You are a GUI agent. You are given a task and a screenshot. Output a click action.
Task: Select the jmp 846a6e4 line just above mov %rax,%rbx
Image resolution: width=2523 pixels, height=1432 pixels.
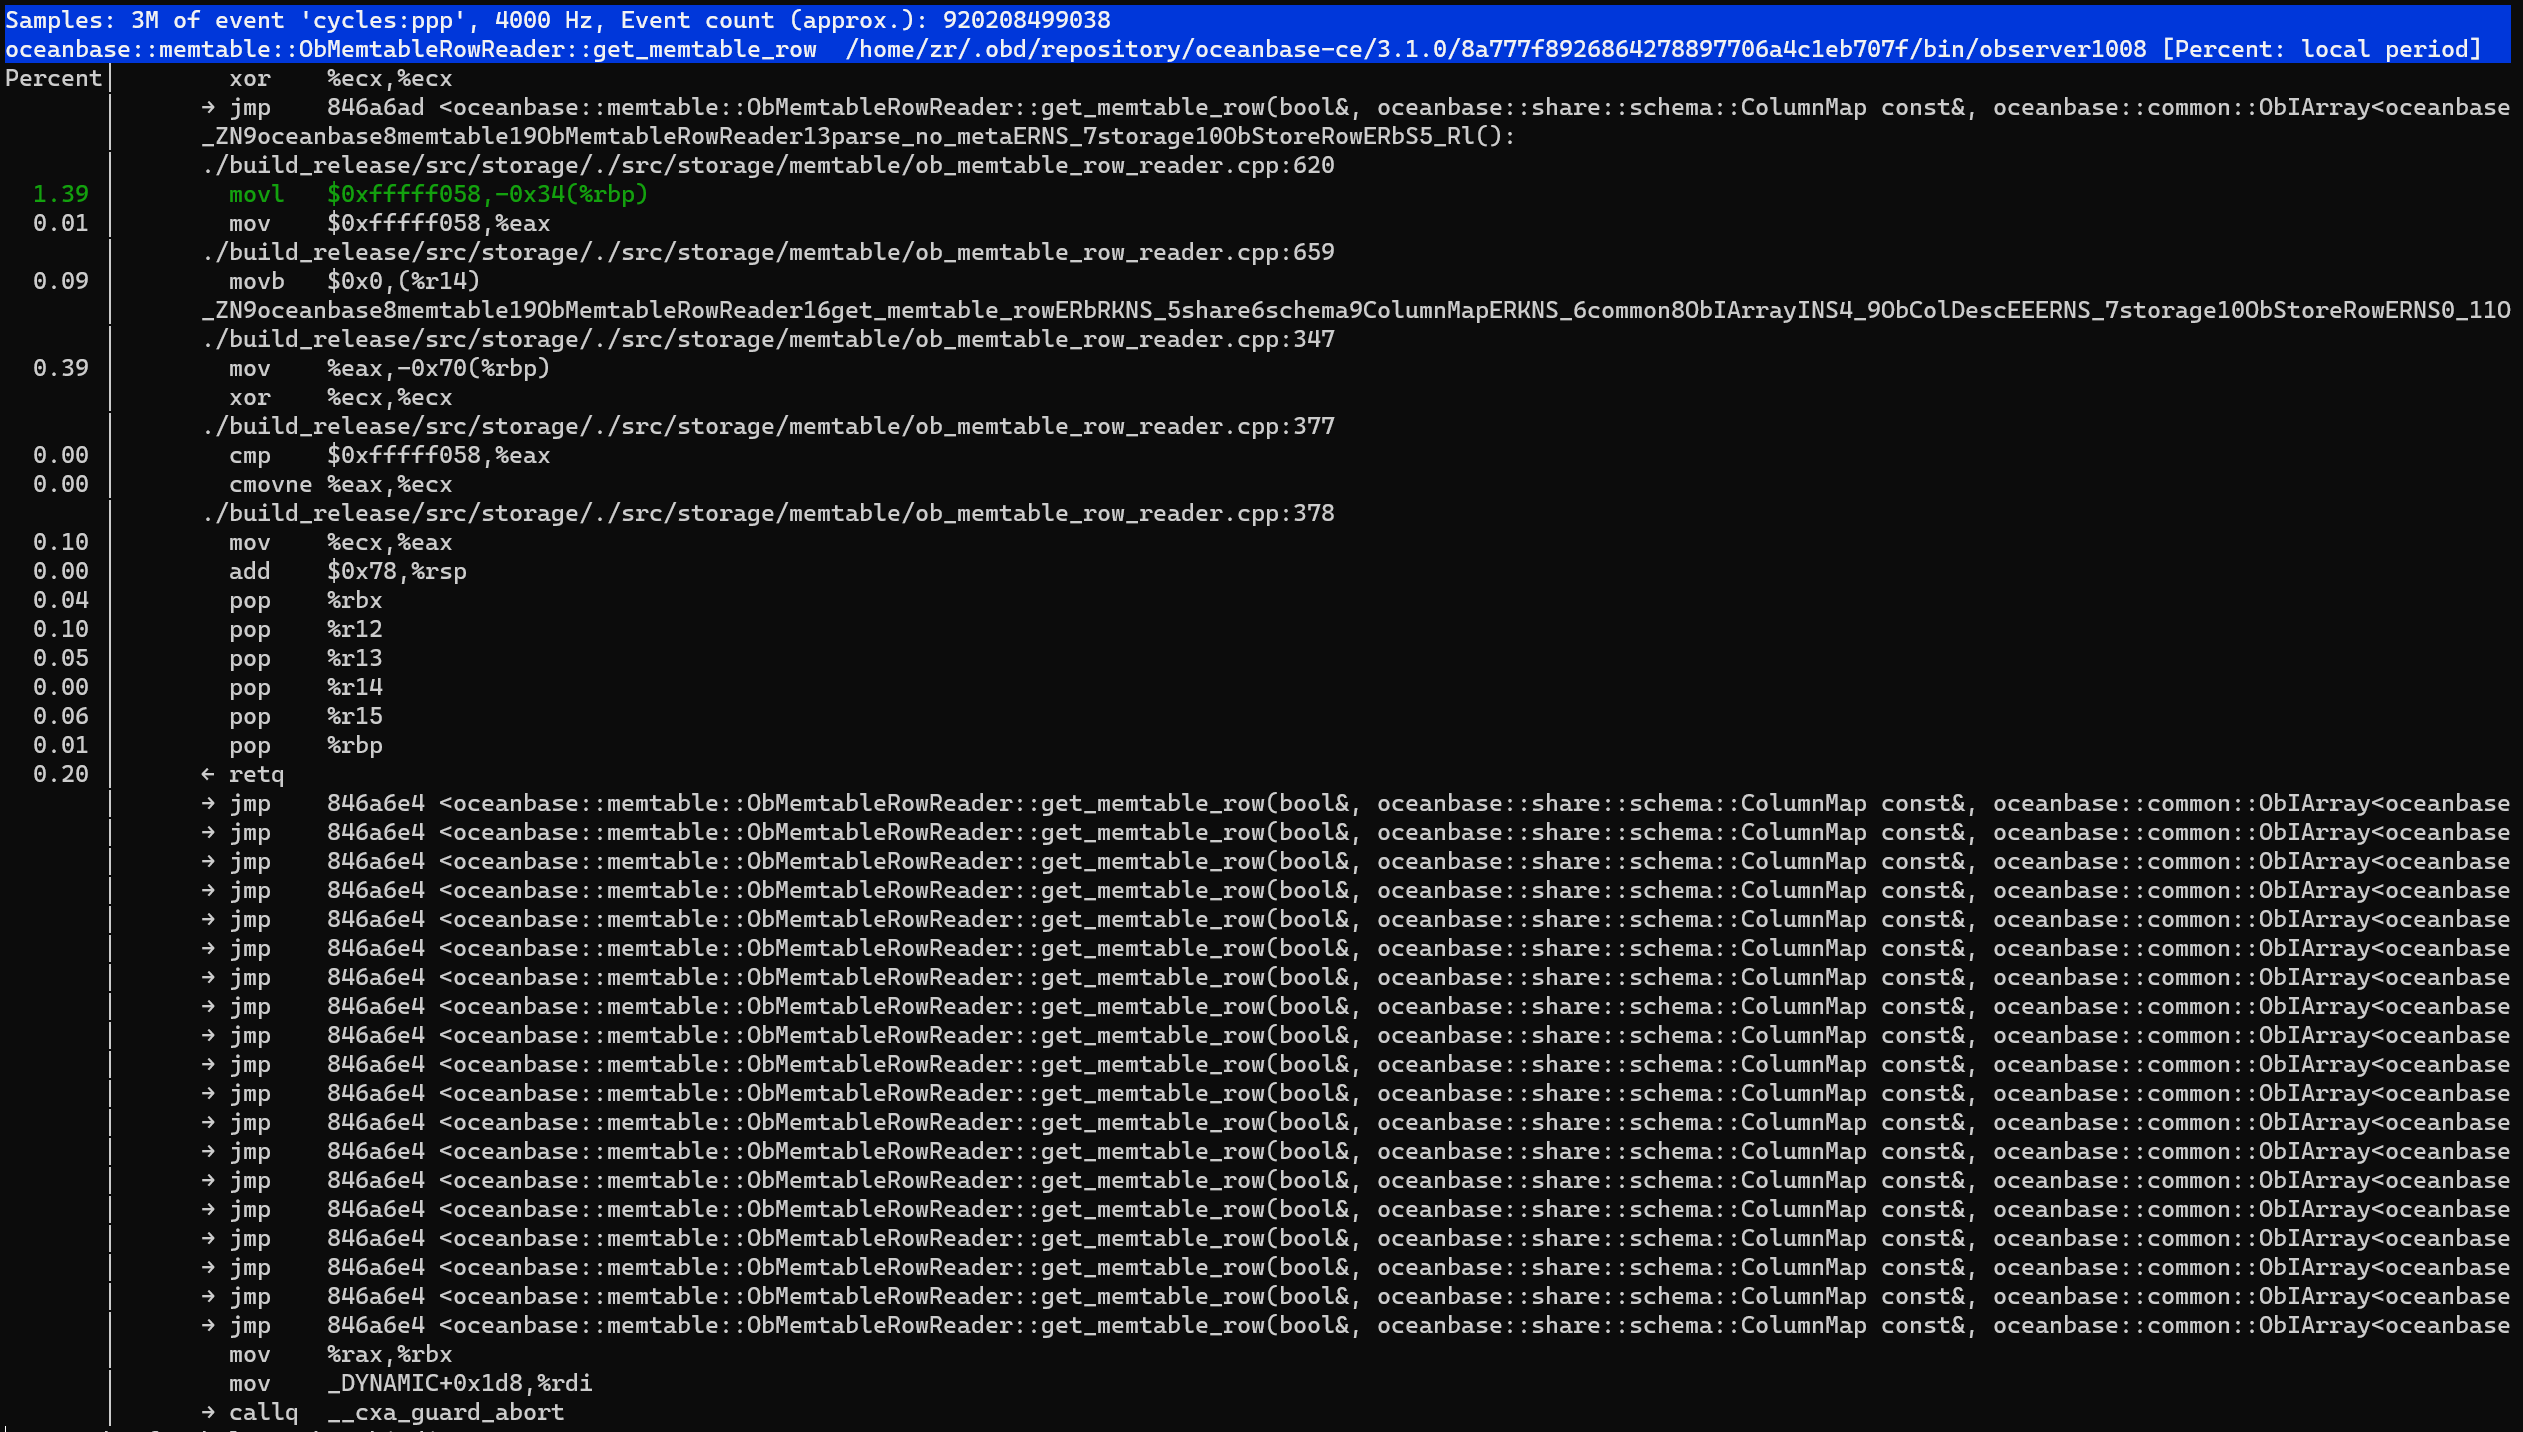(x=1355, y=1325)
